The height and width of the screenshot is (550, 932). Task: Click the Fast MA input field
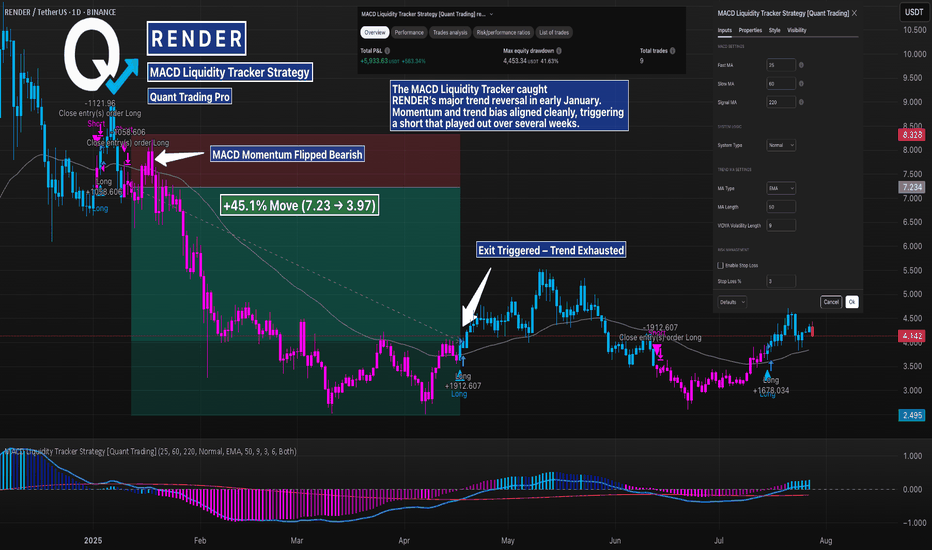click(x=781, y=65)
